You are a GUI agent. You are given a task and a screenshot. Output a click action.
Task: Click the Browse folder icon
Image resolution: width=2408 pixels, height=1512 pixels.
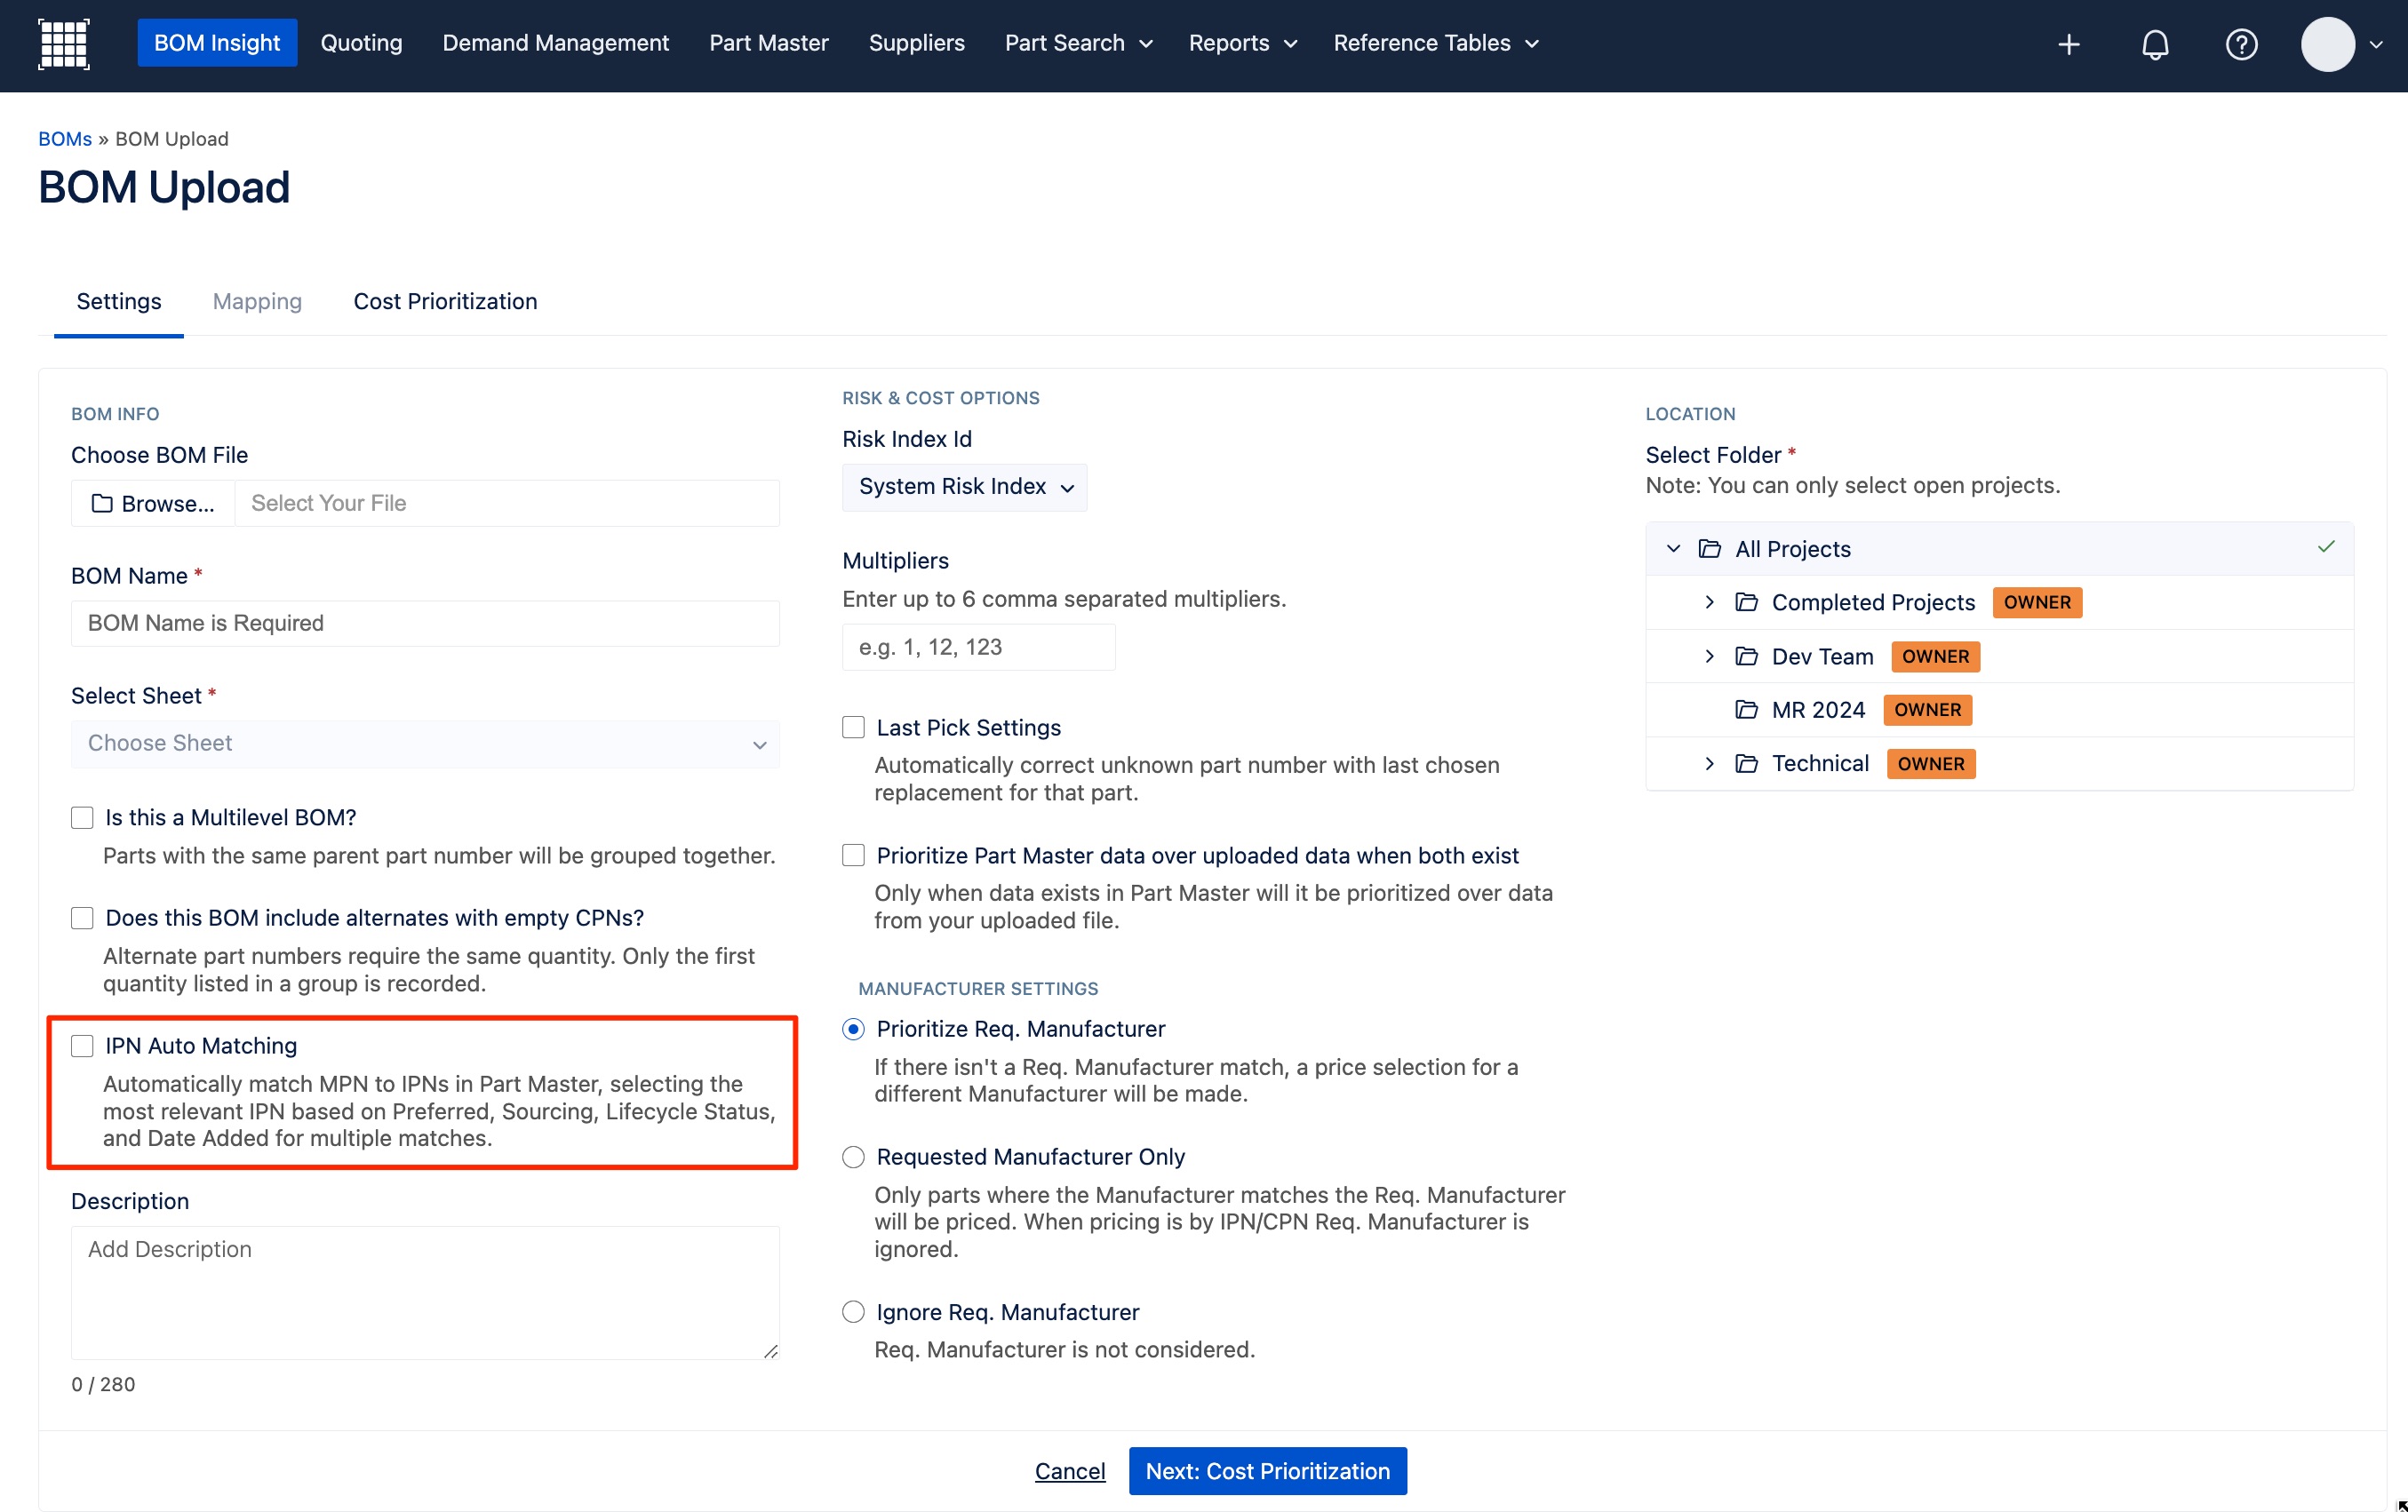102,504
